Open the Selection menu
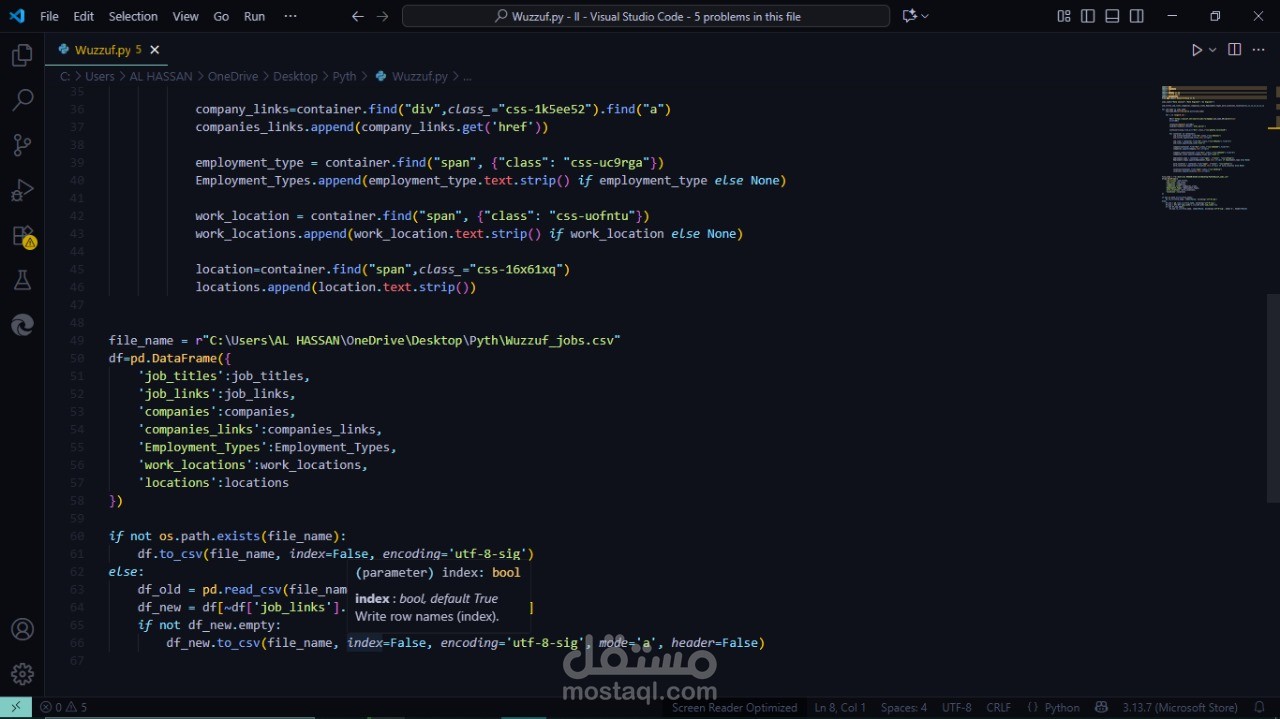The image size is (1280, 719). [x=133, y=16]
